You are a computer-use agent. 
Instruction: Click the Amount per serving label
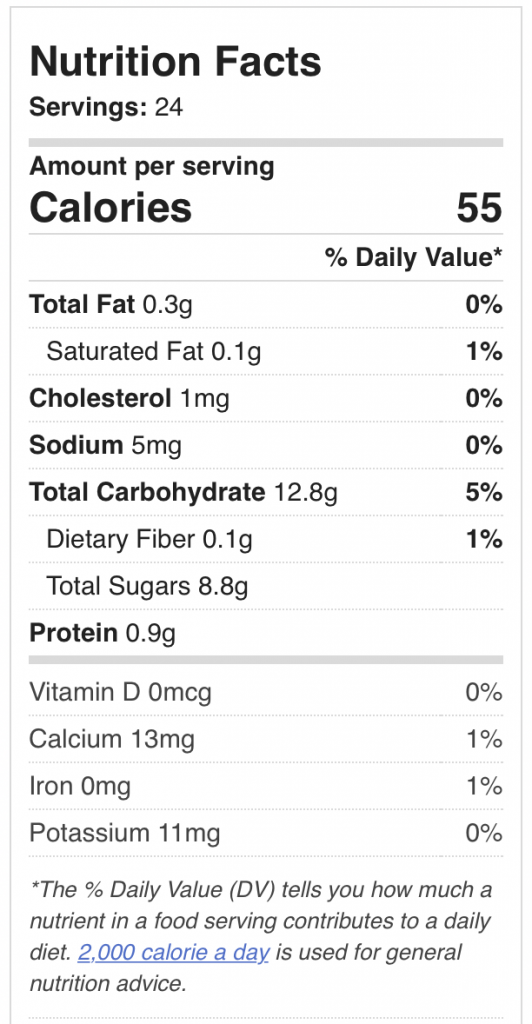click(152, 167)
